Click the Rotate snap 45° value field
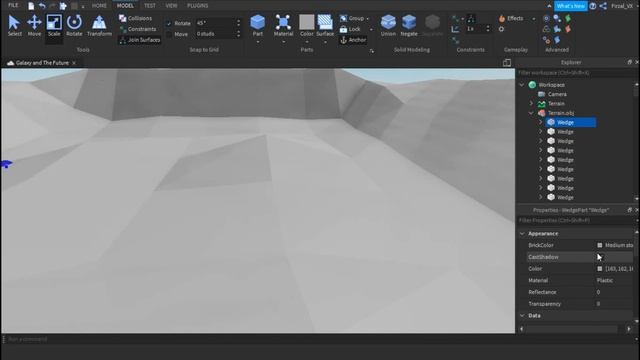 click(214, 23)
